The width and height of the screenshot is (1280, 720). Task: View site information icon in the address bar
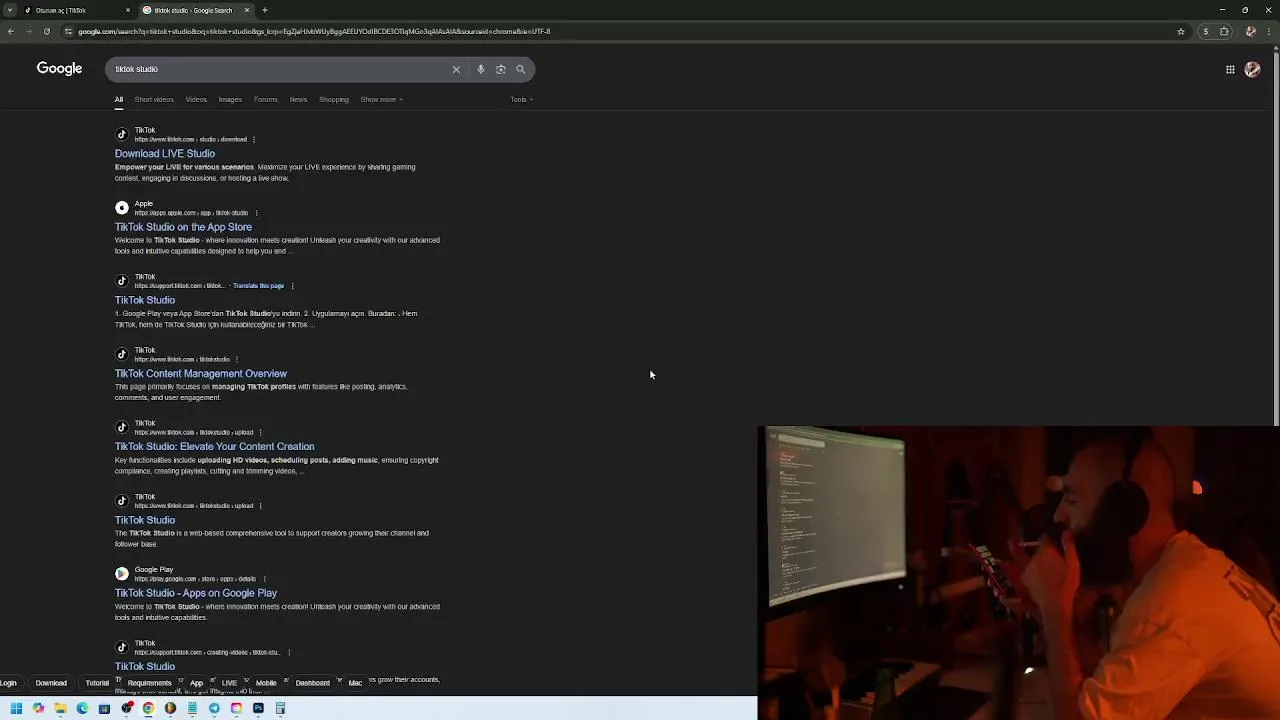(x=68, y=31)
